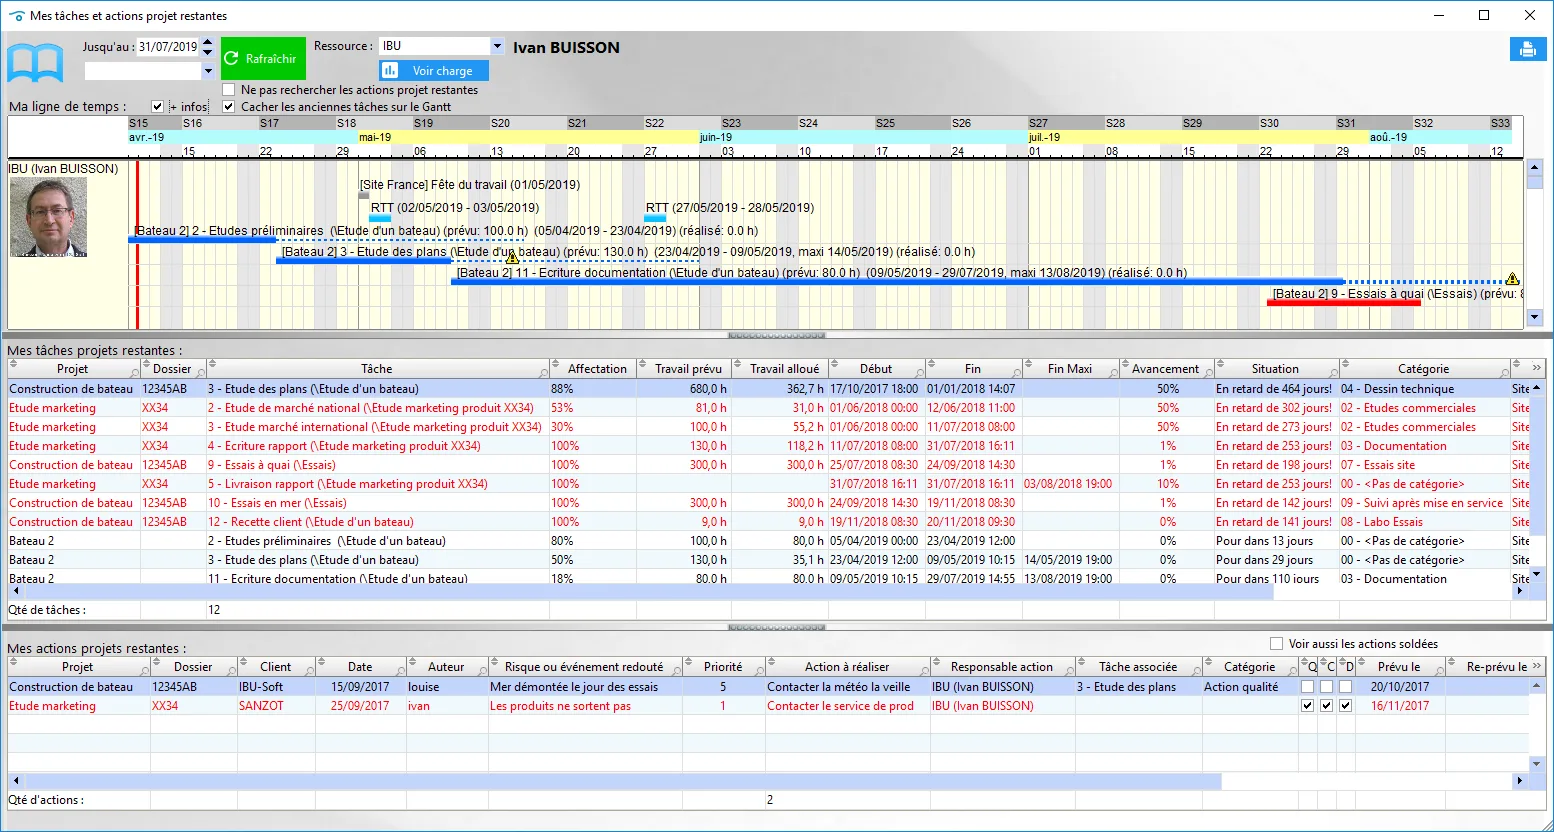Screen dimensions: 1554x832
Task: Select task row '4 - Ecriture rapport'
Action: click(x=768, y=446)
